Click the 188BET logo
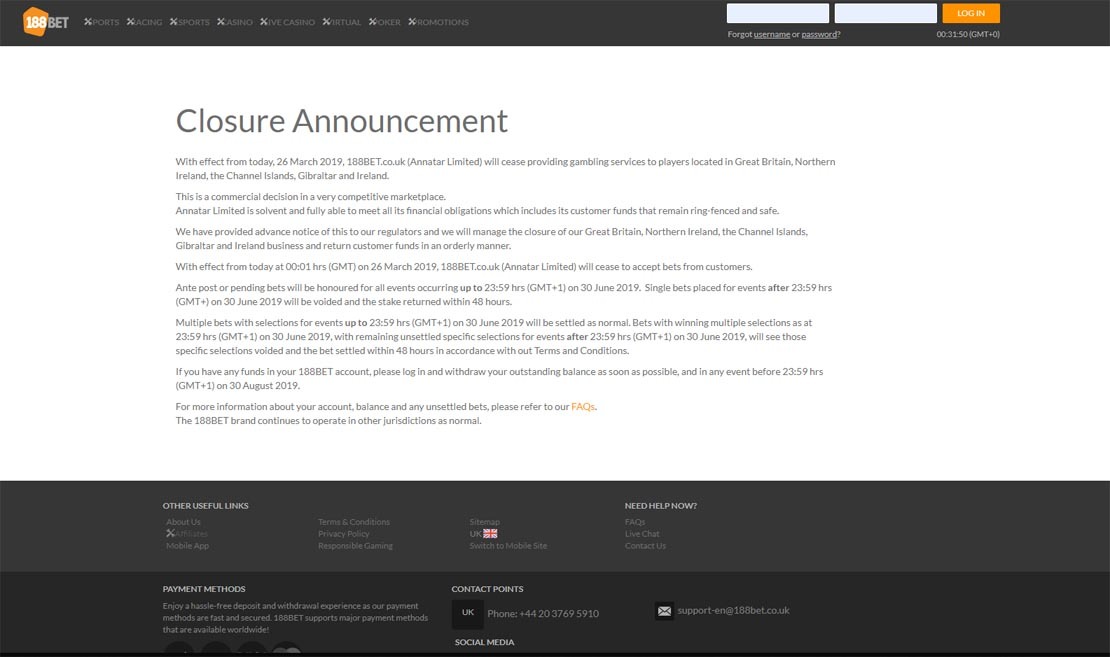The image size is (1110, 657). 45,22
